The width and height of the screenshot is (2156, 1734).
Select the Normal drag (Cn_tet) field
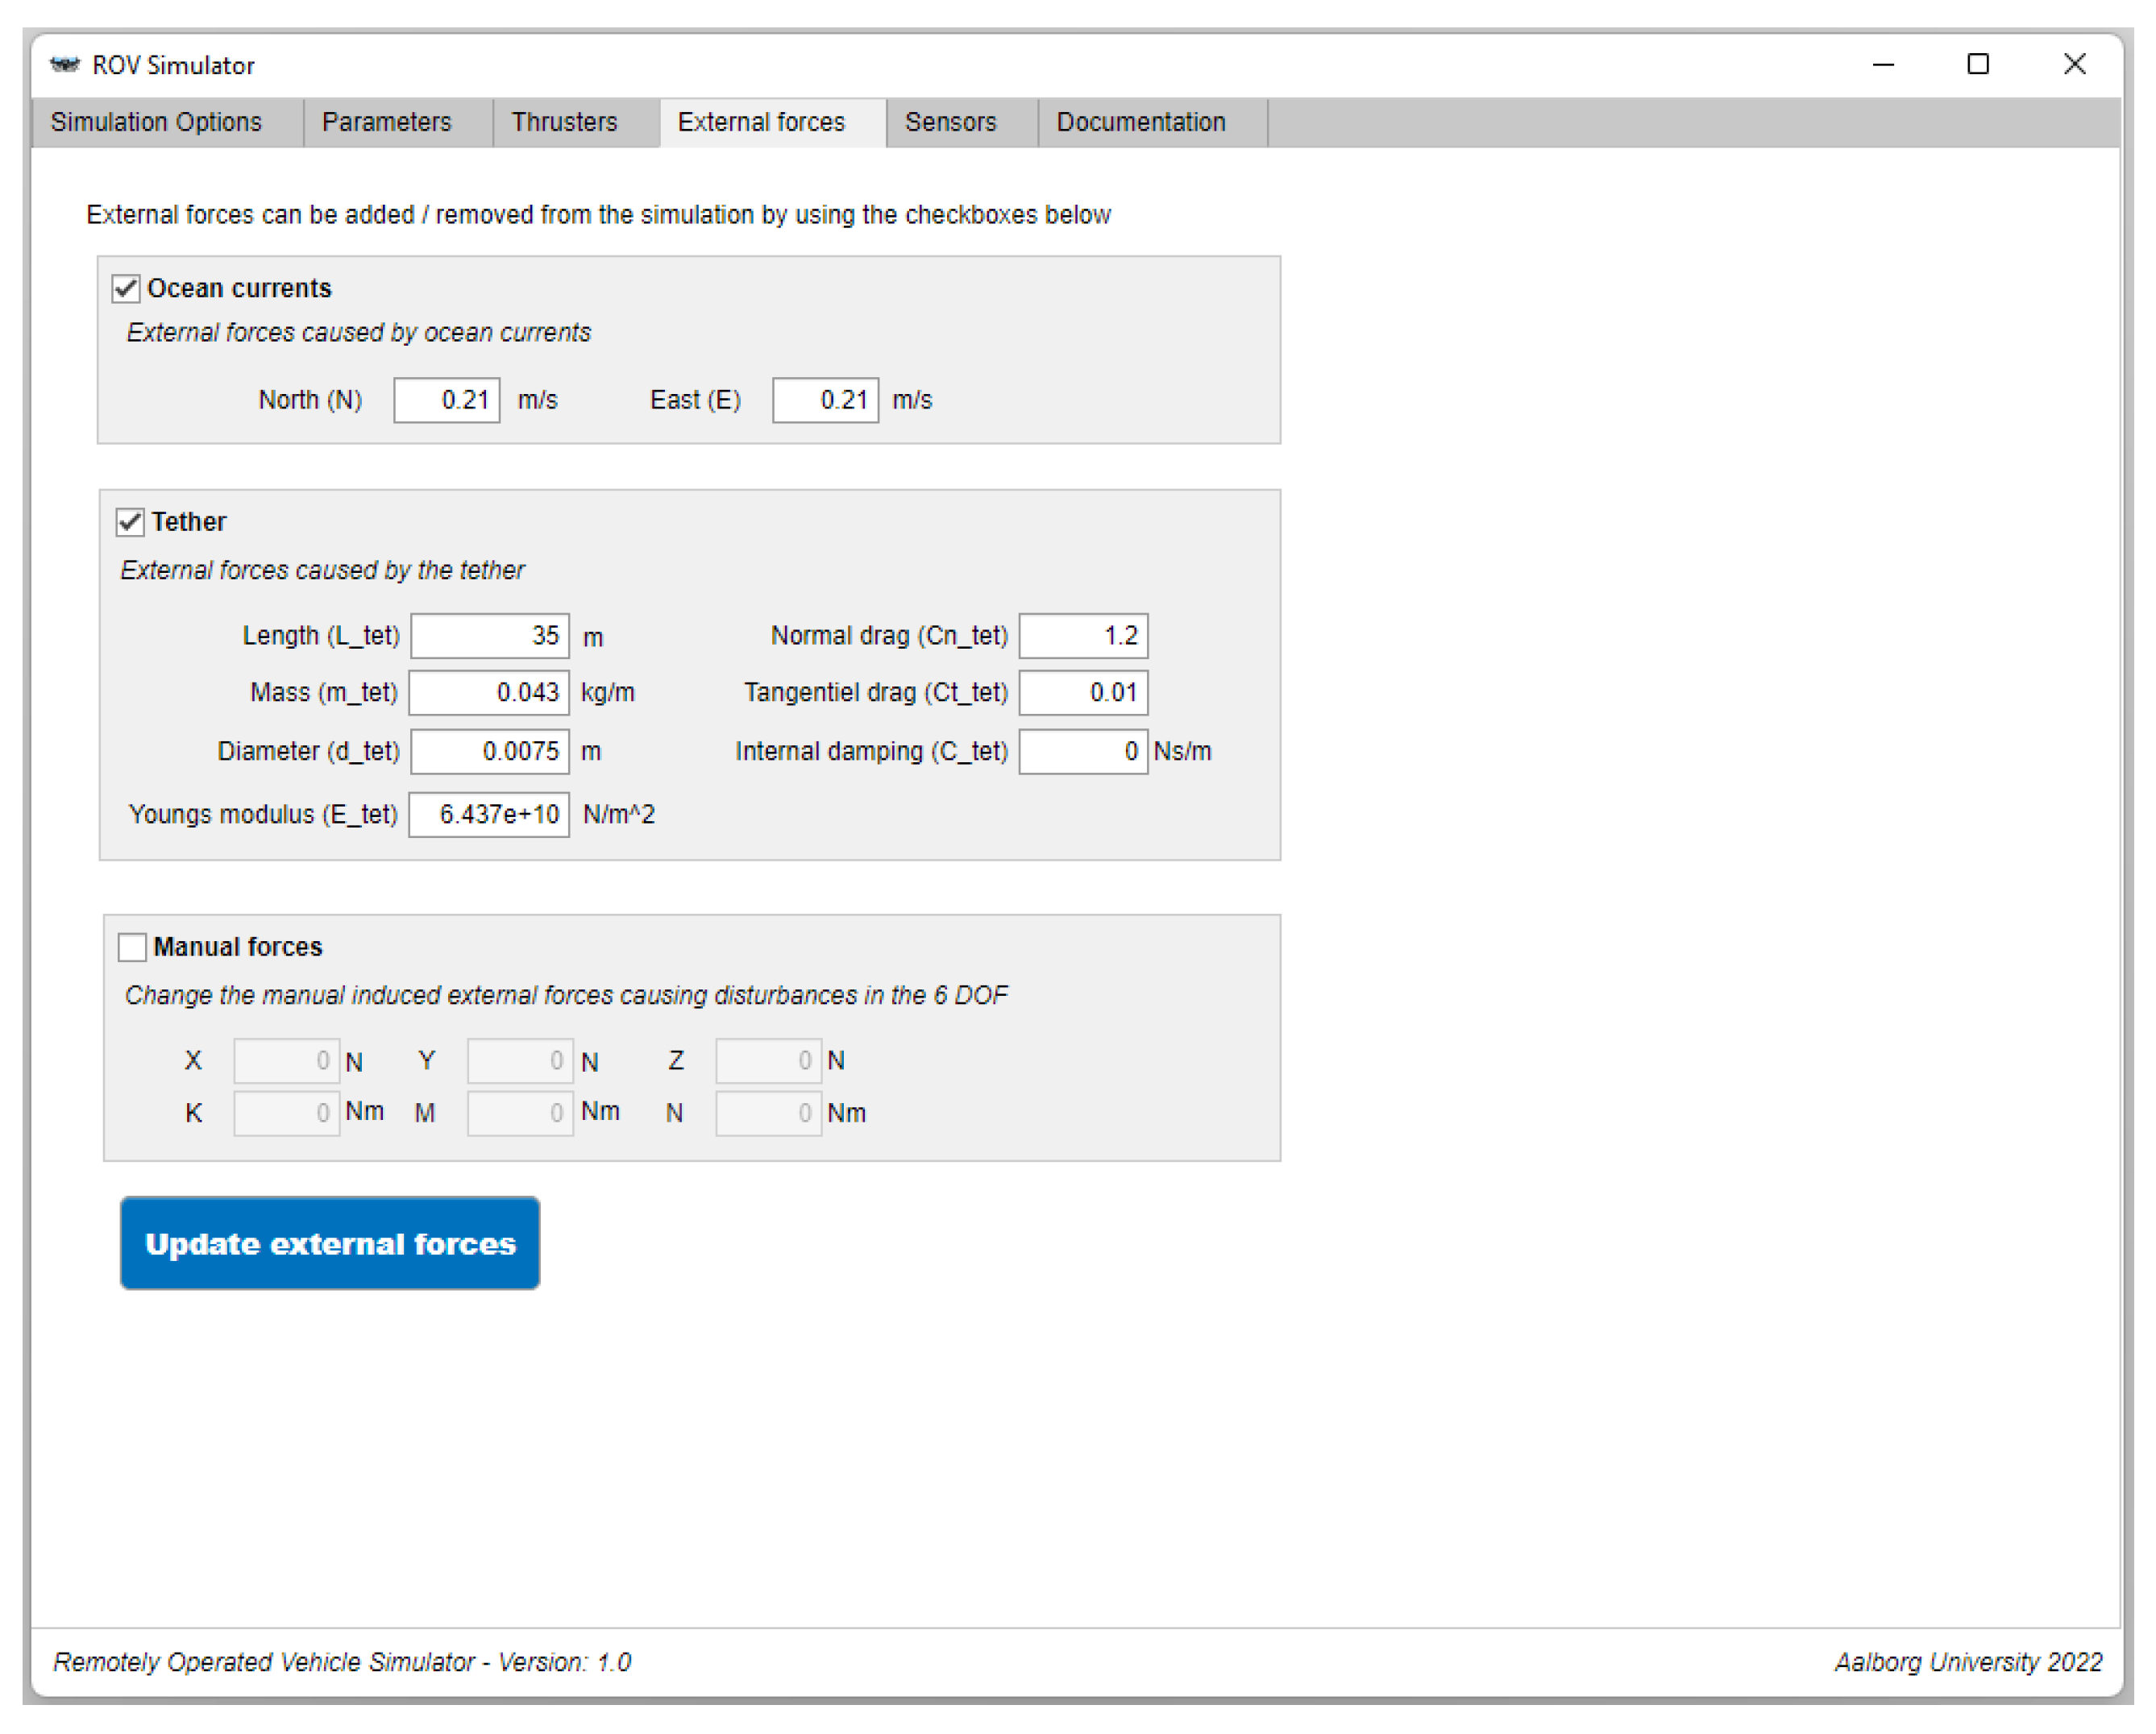pos(1082,636)
